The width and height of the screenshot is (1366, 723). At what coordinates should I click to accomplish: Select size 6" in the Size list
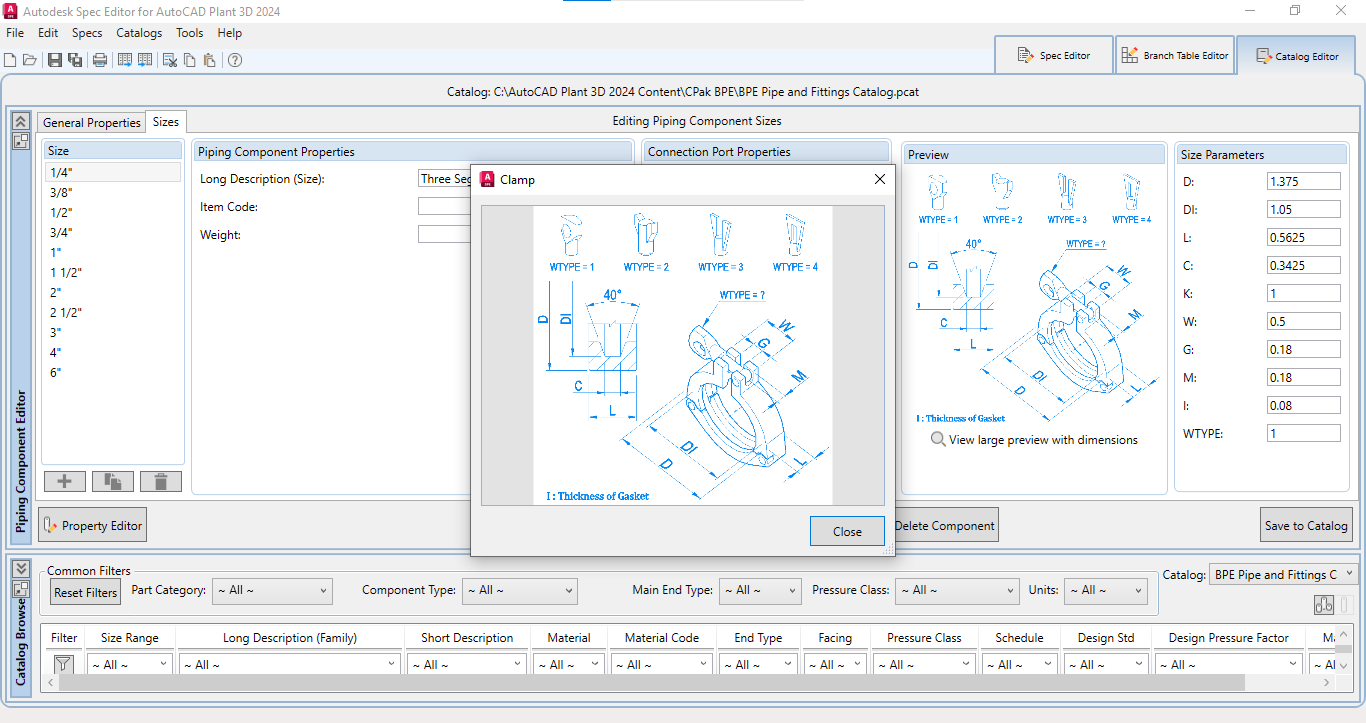tap(113, 372)
